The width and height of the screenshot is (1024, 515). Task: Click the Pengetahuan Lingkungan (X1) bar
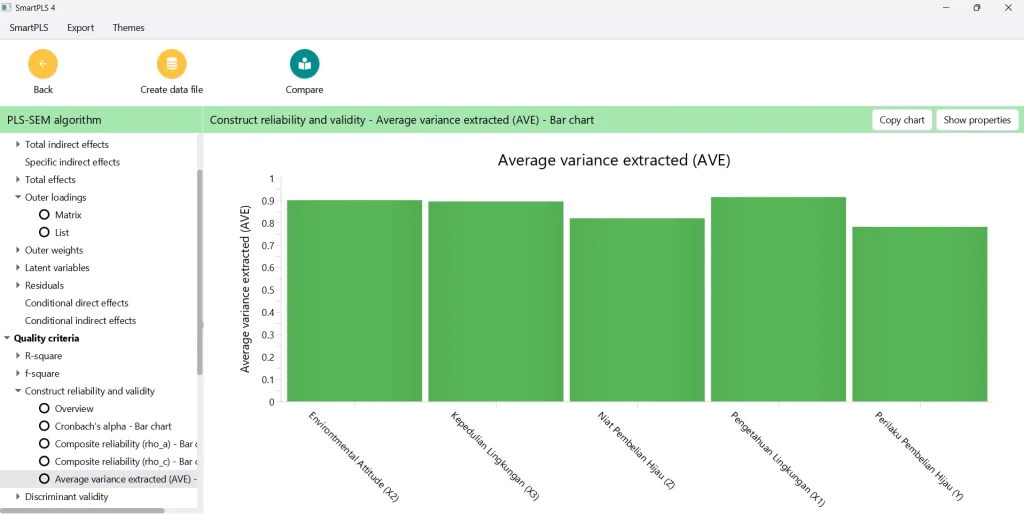pos(778,299)
